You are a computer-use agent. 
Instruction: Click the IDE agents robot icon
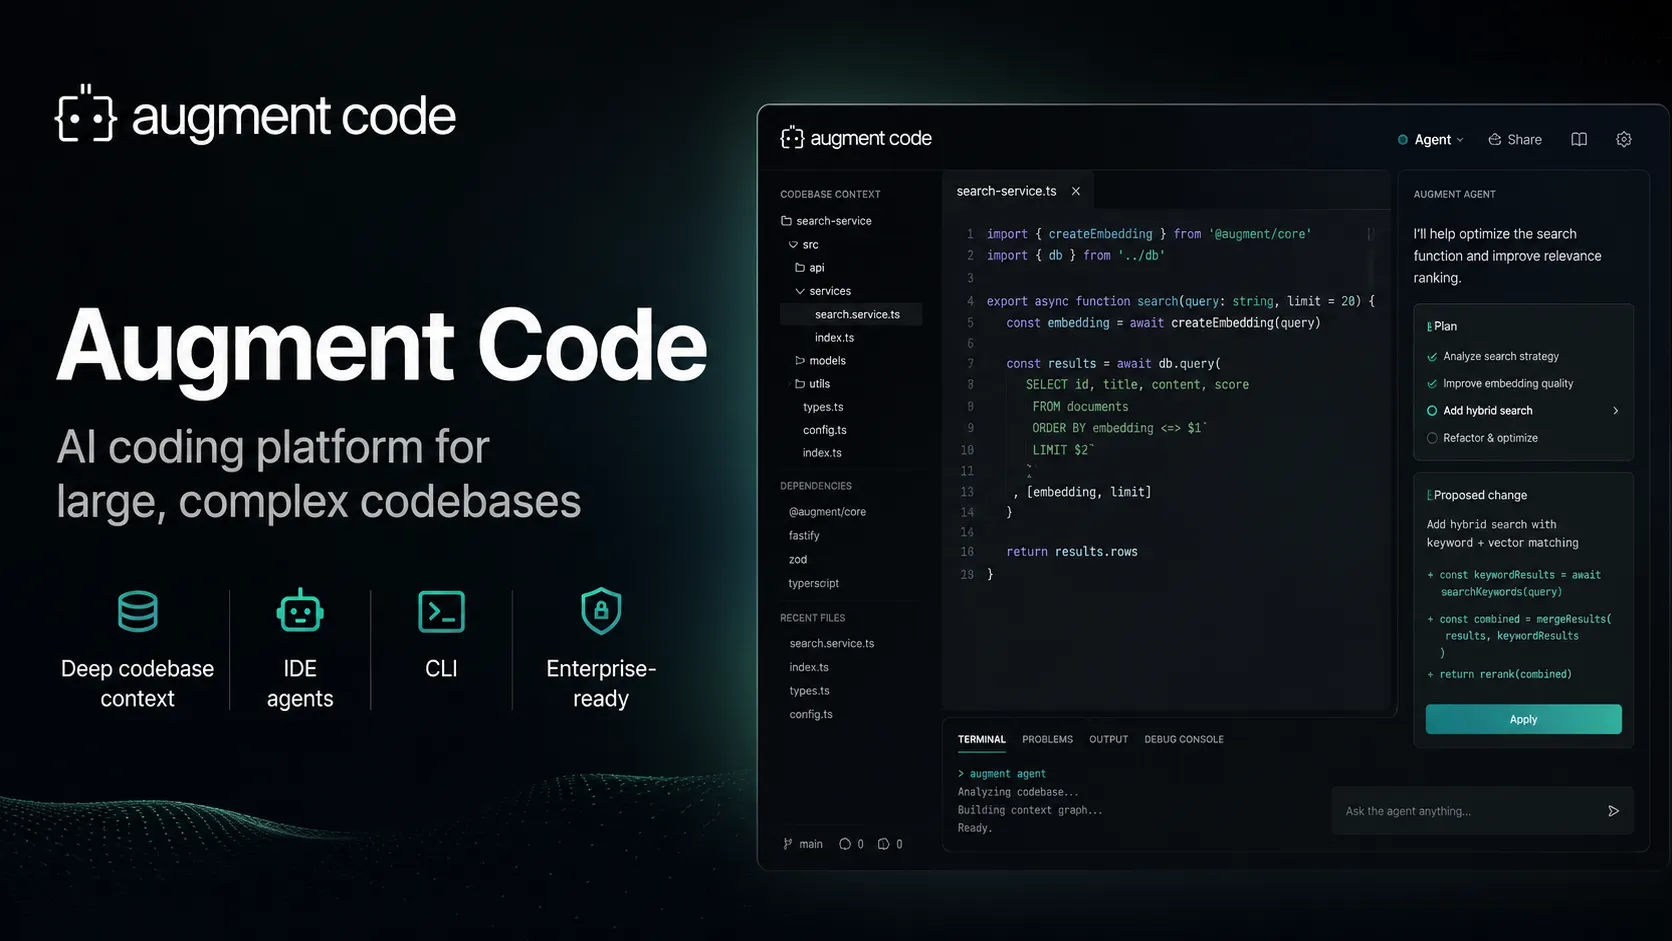click(300, 611)
